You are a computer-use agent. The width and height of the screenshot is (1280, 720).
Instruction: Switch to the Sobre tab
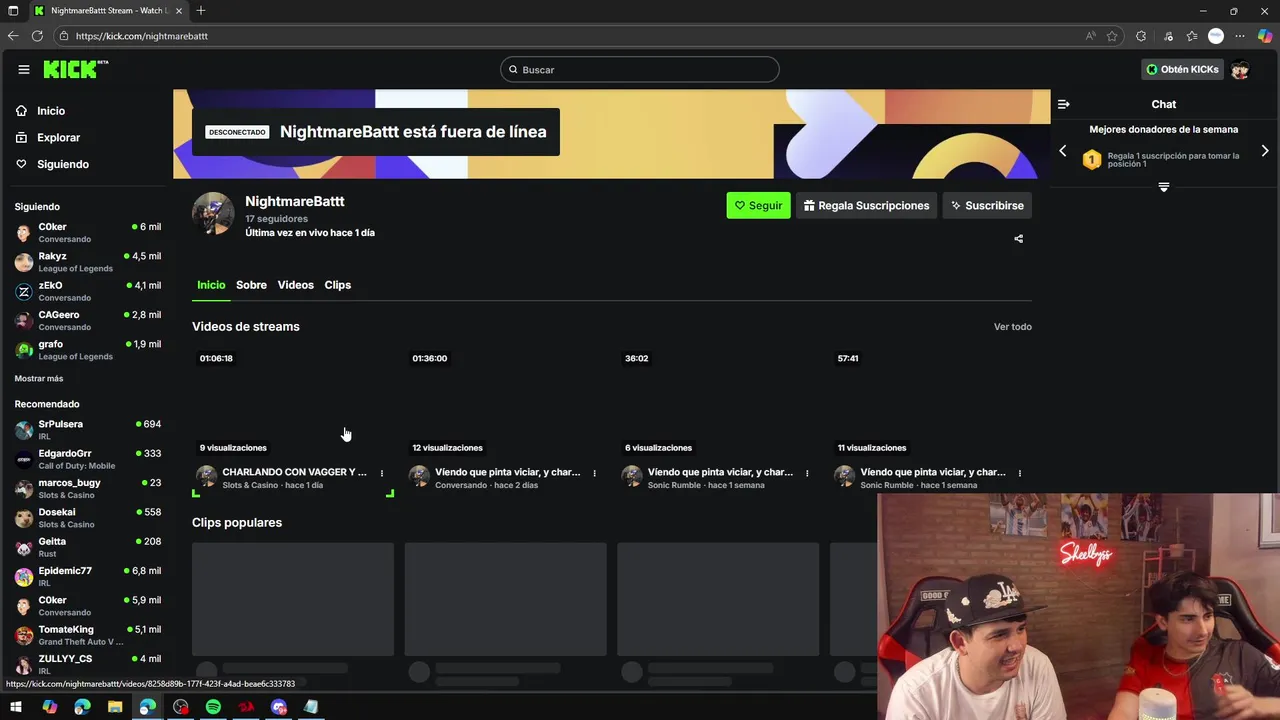(x=251, y=285)
